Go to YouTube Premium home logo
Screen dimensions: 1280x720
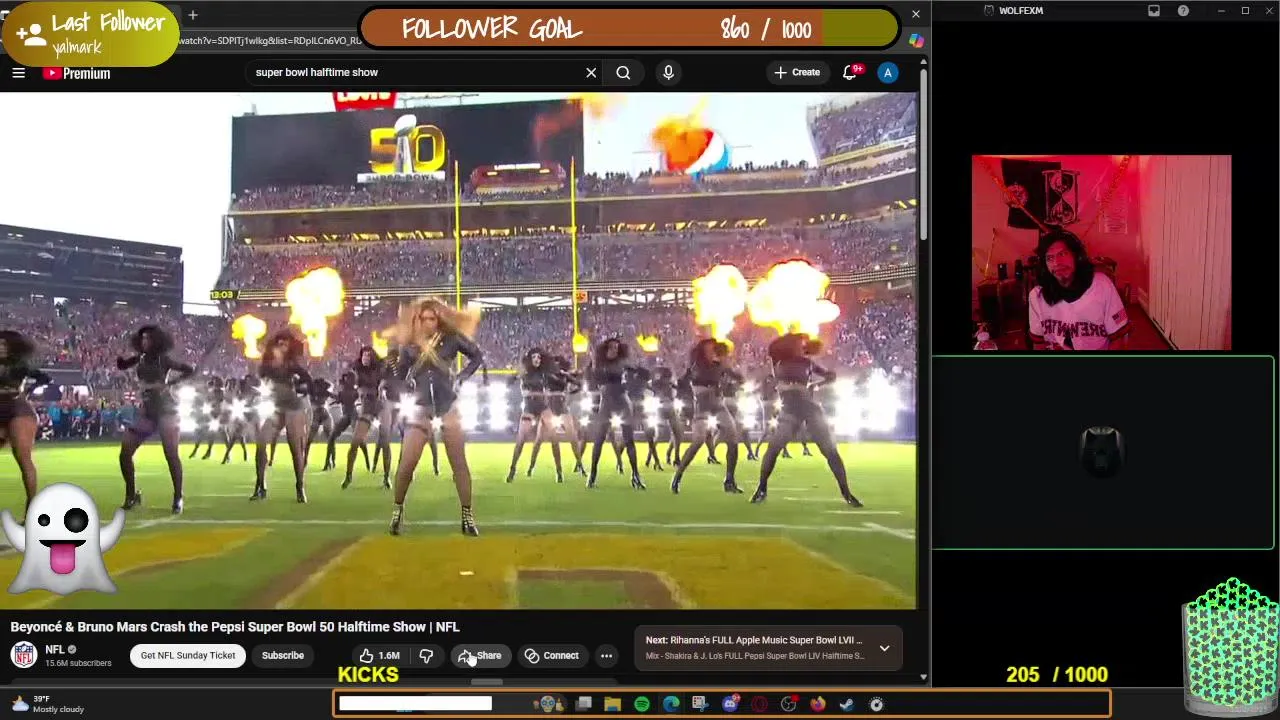76,73
